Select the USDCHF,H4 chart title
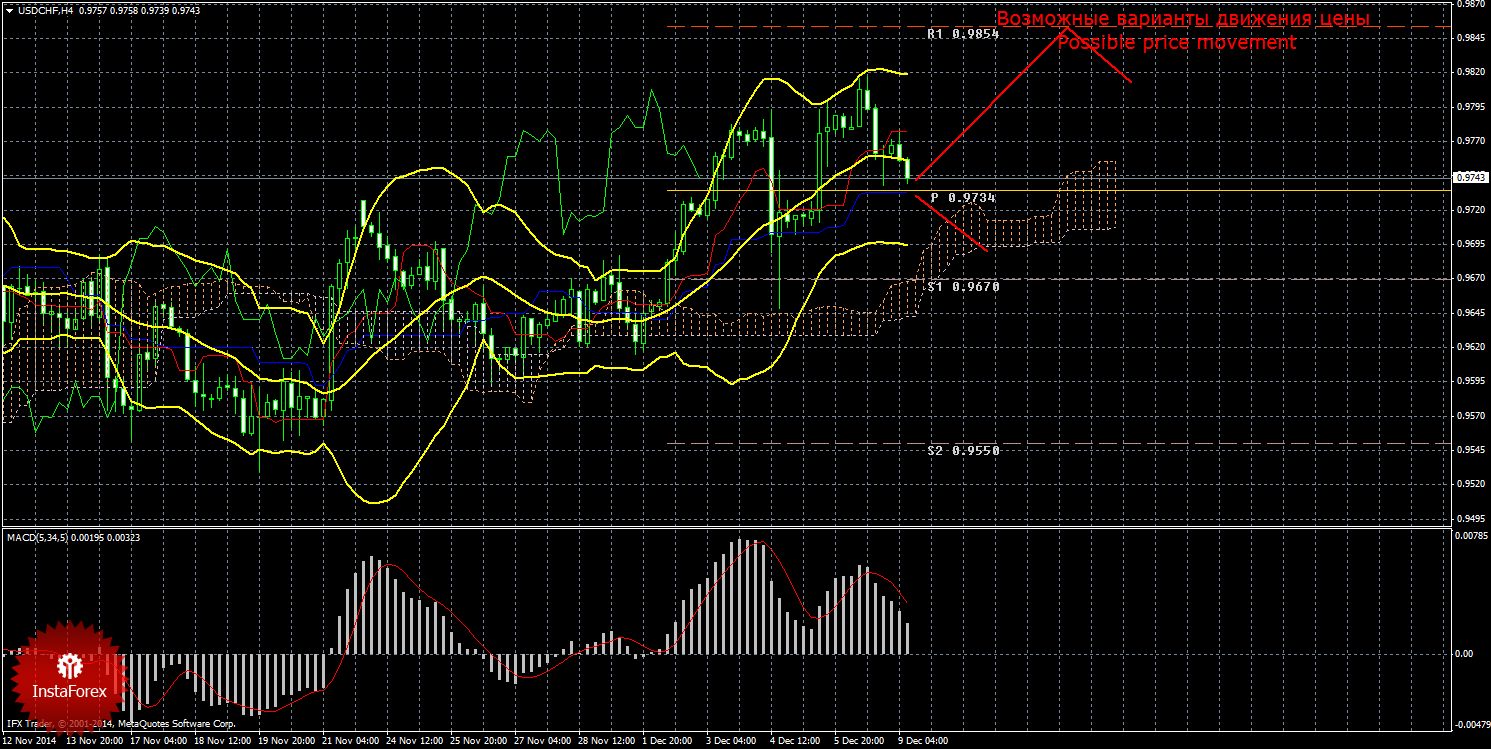The height and width of the screenshot is (749, 1491). 44,10
